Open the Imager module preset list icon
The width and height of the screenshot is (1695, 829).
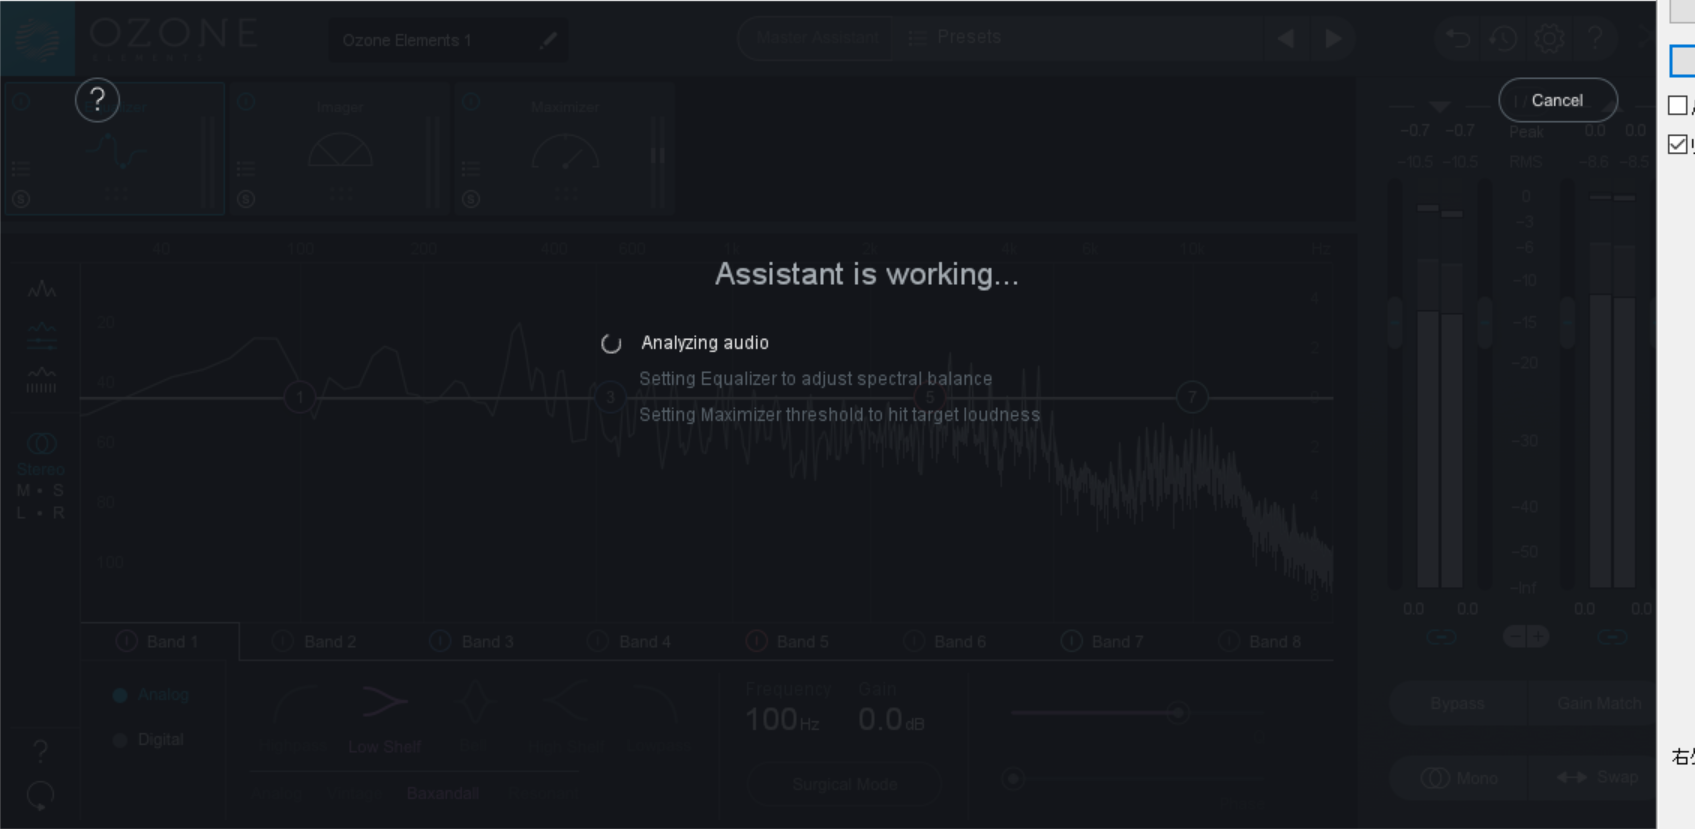click(x=246, y=168)
